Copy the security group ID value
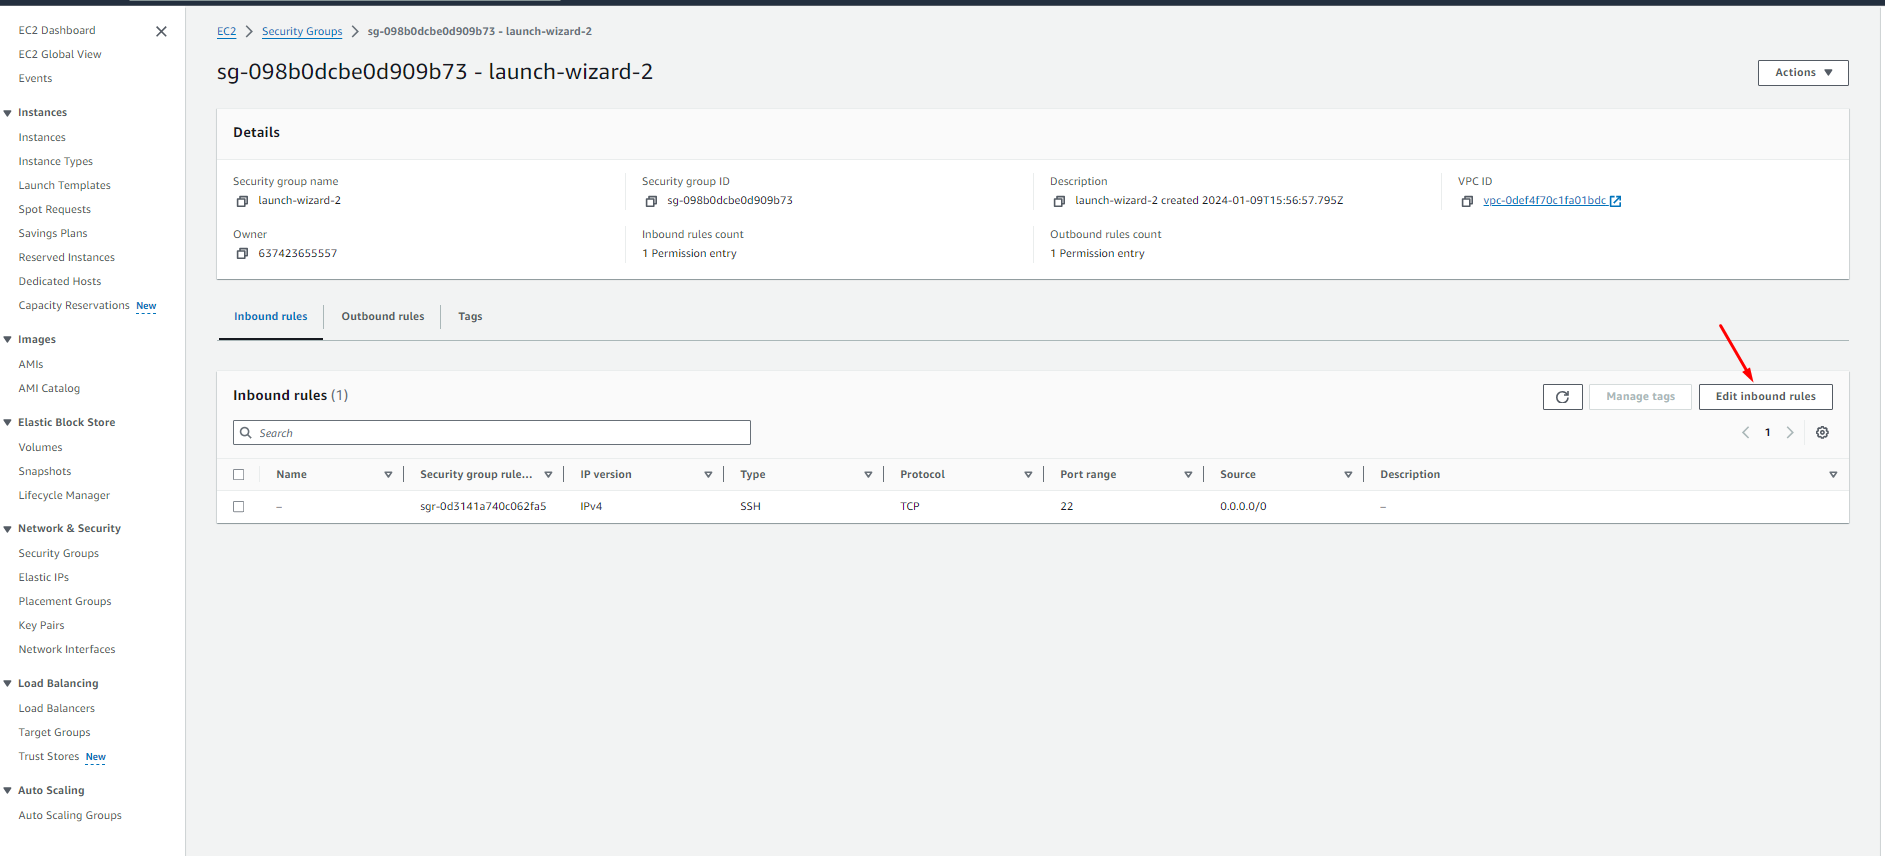This screenshot has width=1885, height=856. tap(651, 201)
